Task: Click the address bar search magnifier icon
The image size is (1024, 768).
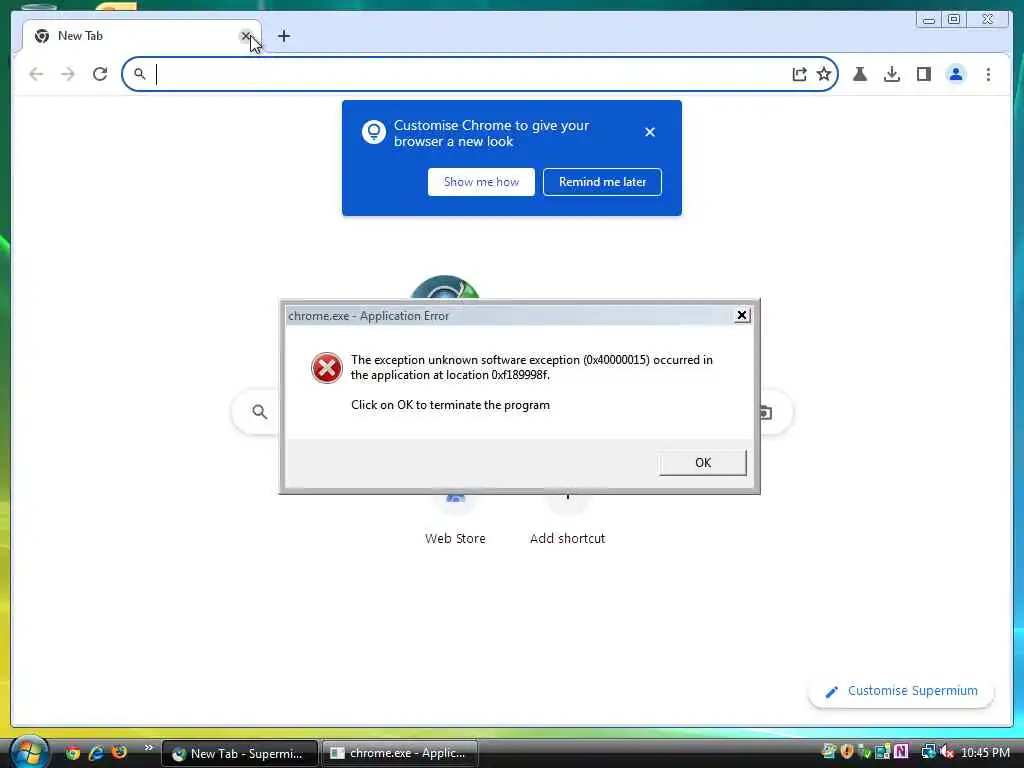Action: [139, 74]
